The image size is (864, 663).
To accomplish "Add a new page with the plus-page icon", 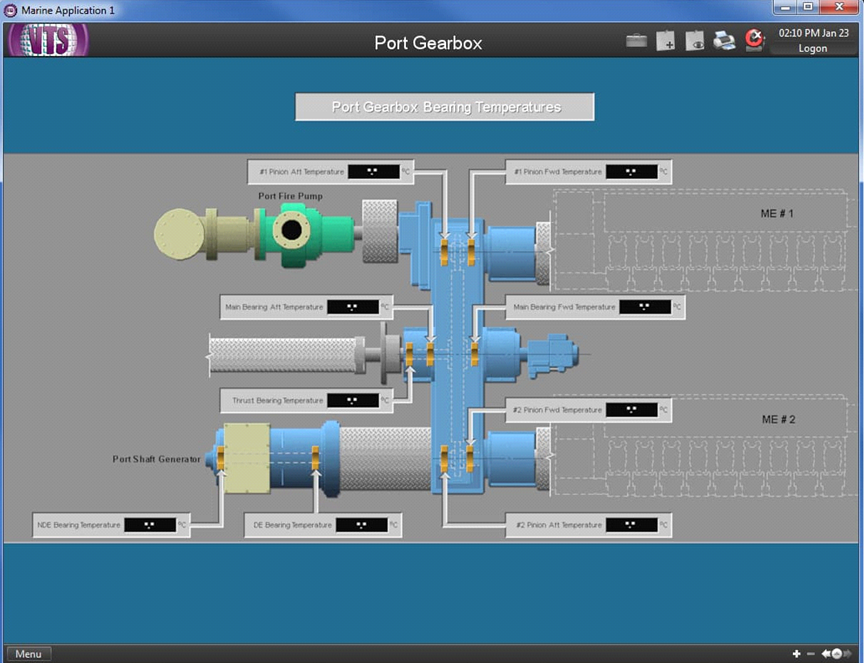I will tap(665, 40).
